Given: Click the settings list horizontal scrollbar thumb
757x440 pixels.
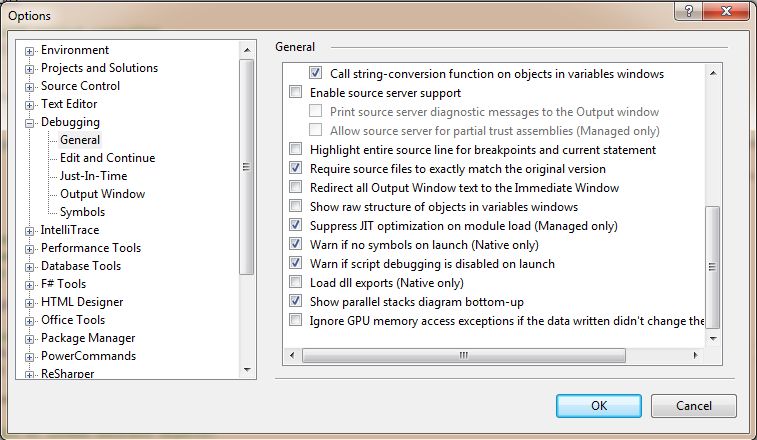Looking at the screenshot, I should 463,355.
